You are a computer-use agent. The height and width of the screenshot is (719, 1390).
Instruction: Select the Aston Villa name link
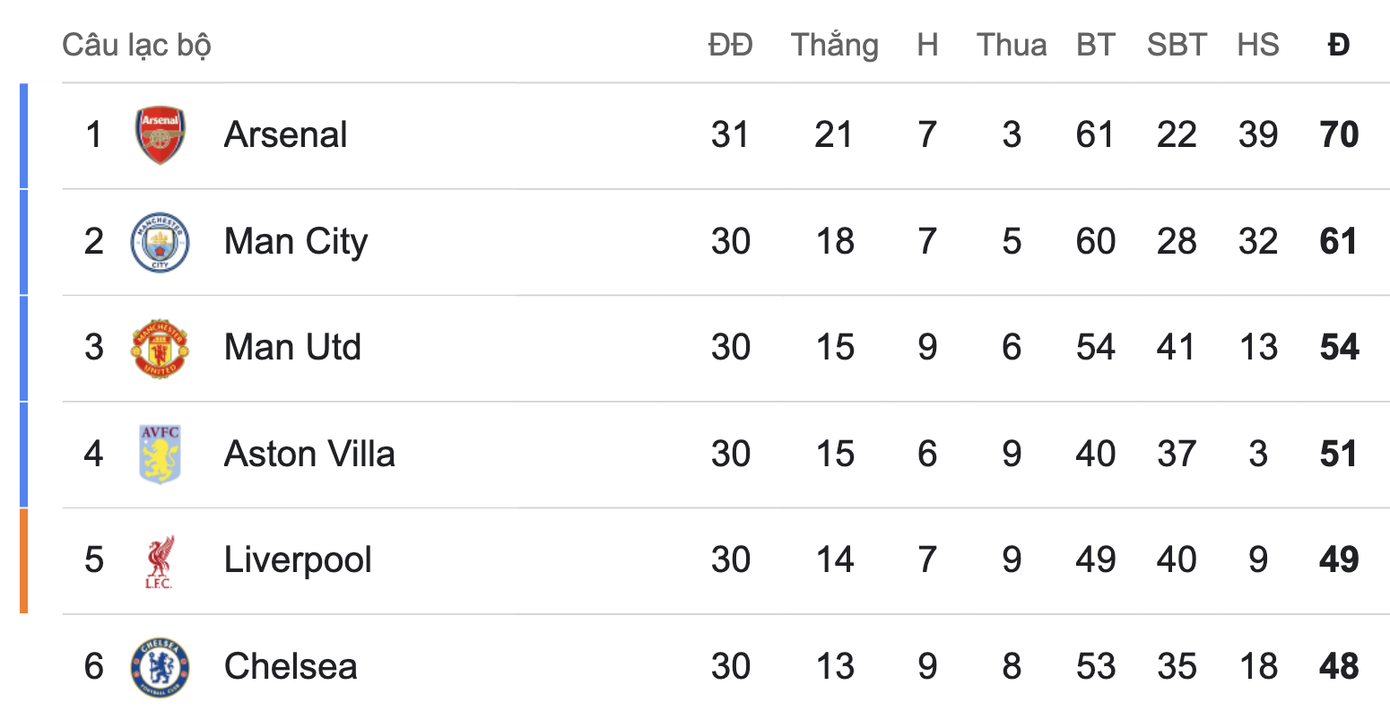click(309, 454)
